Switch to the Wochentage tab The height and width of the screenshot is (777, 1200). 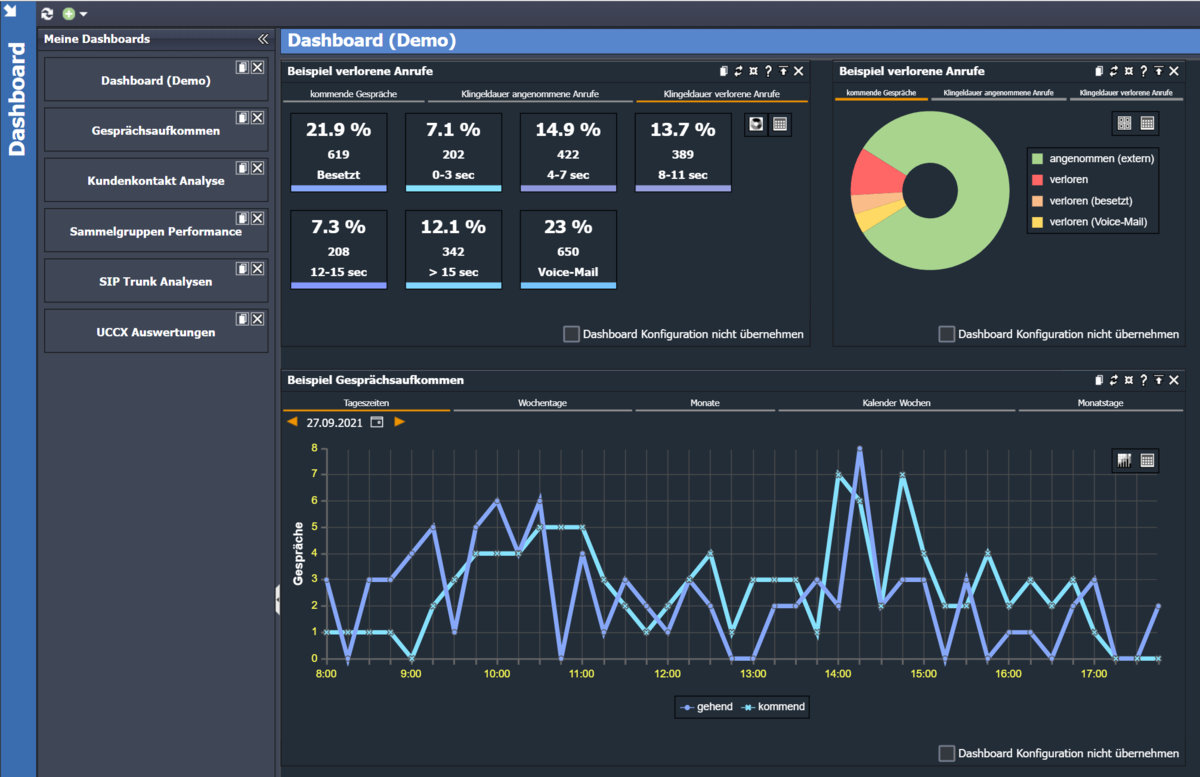tap(543, 403)
